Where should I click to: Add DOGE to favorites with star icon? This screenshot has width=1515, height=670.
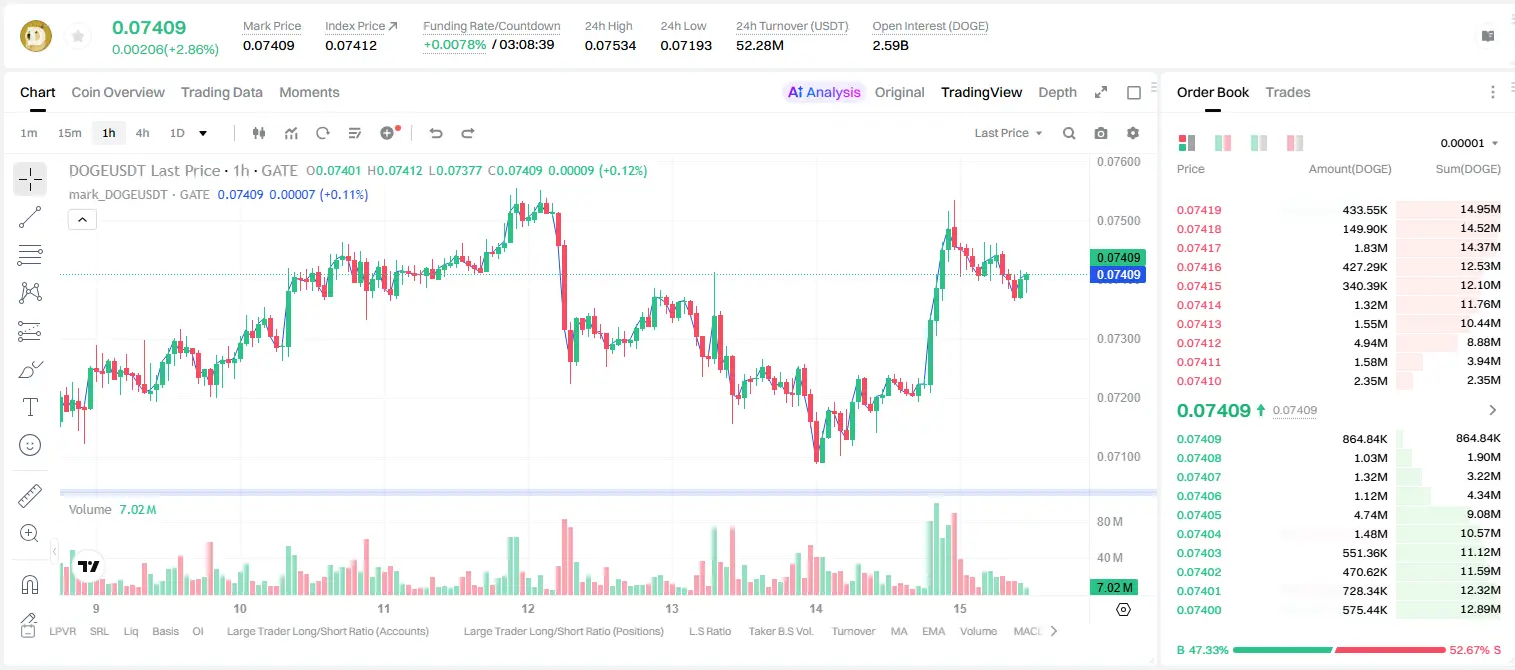pos(78,36)
